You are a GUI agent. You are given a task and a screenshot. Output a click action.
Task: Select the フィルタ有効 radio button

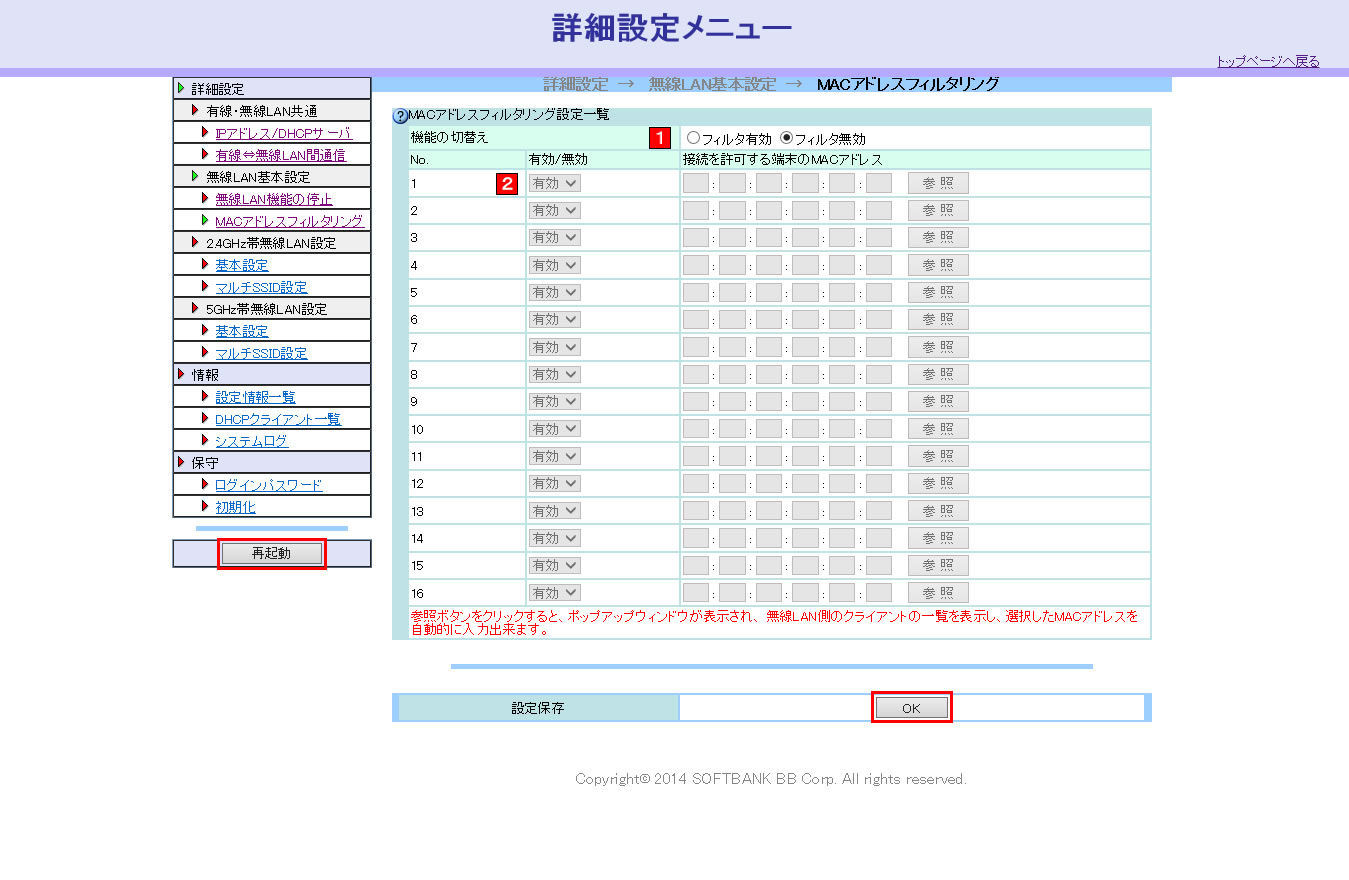694,138
